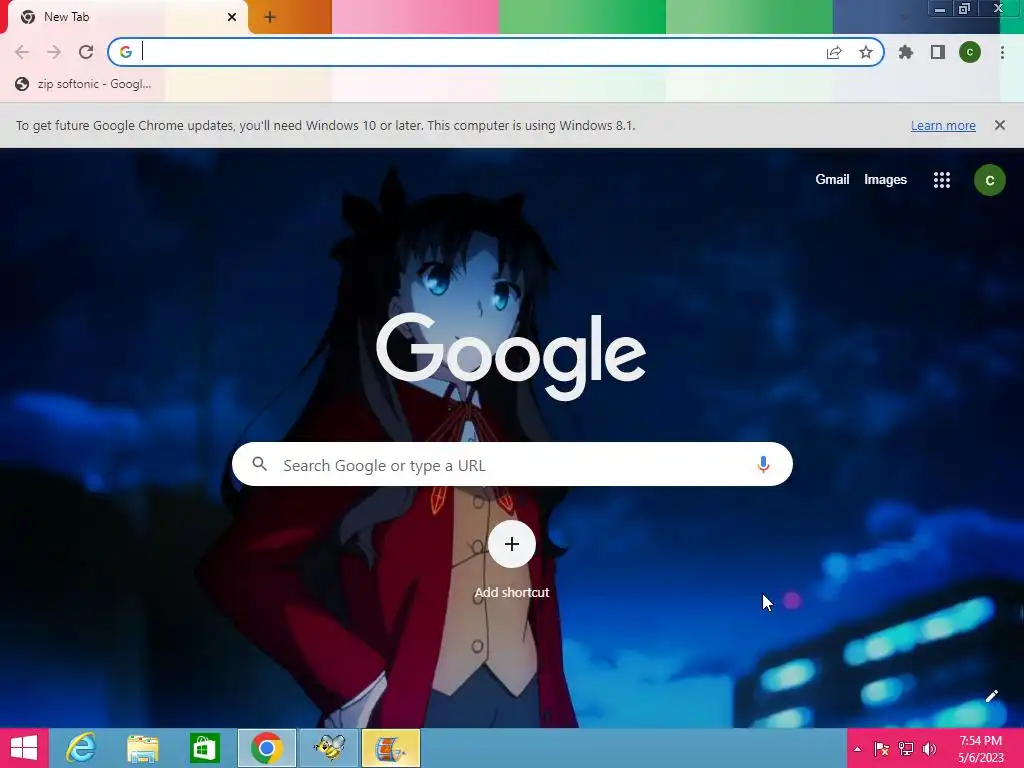Start voice search with microphone
Image resolution: width=1024 pixels, height=768 pixels.
click(763, 464)
